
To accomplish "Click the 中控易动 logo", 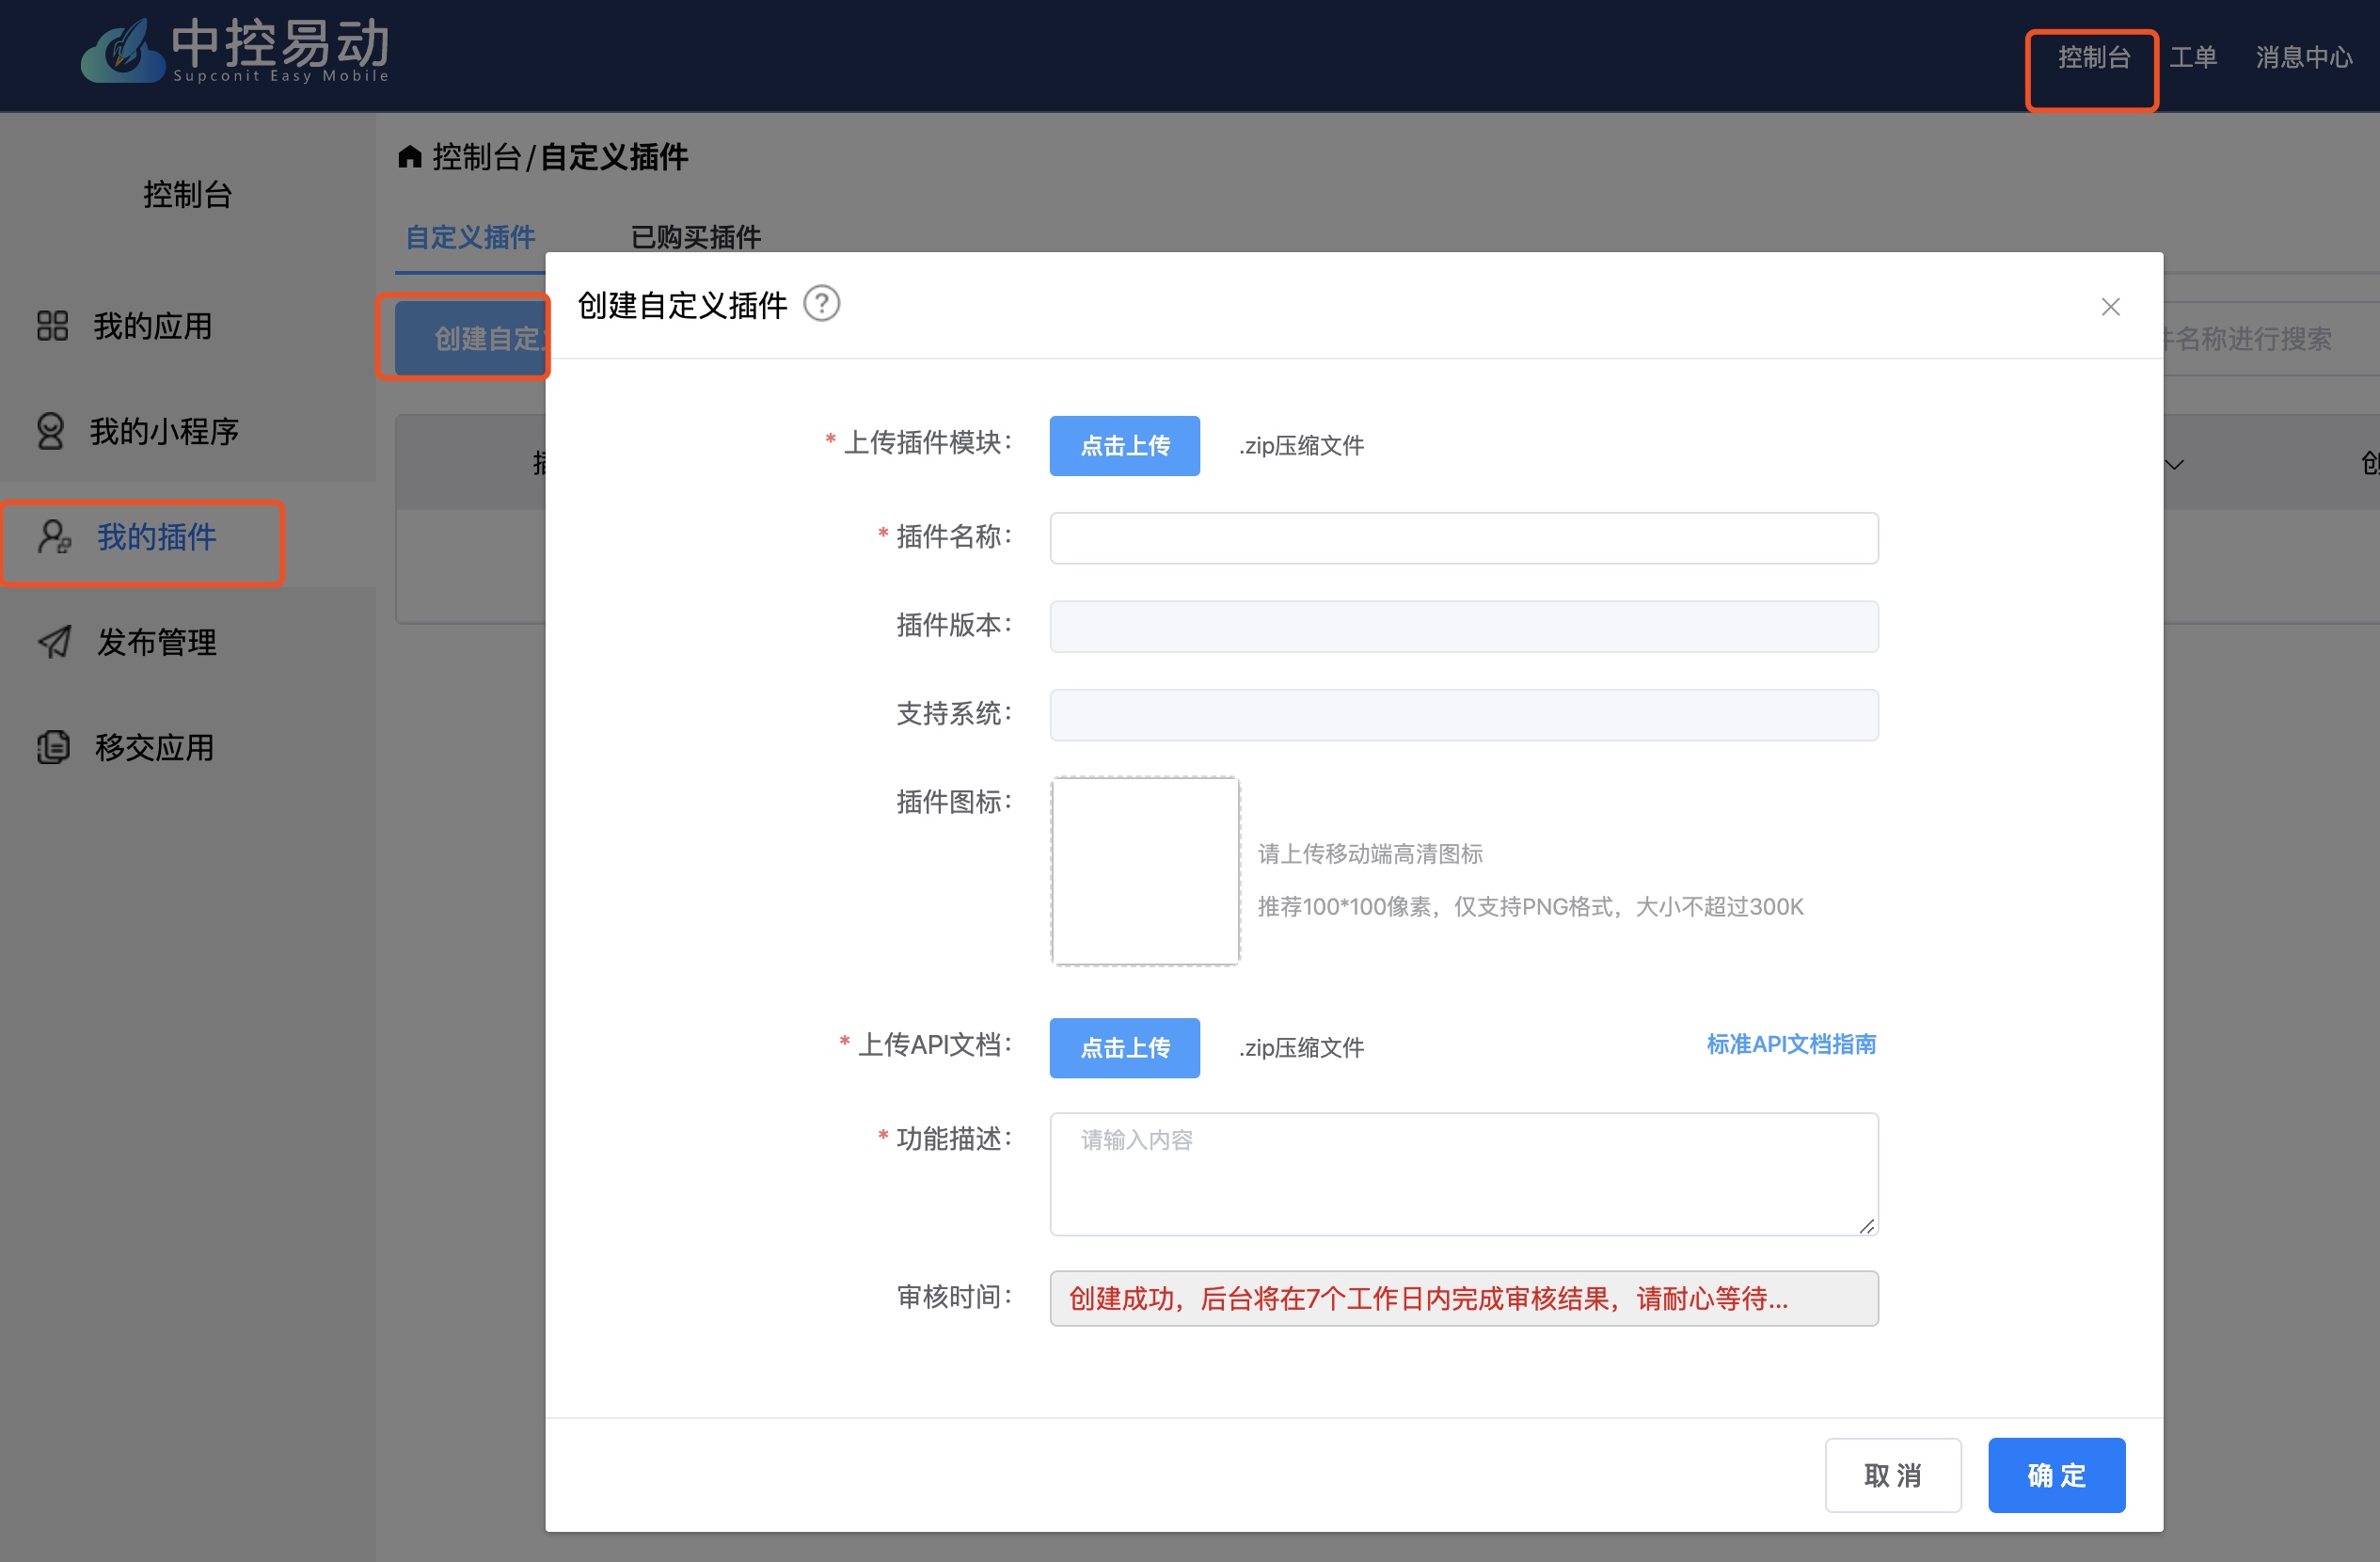I will coord(235,50).
